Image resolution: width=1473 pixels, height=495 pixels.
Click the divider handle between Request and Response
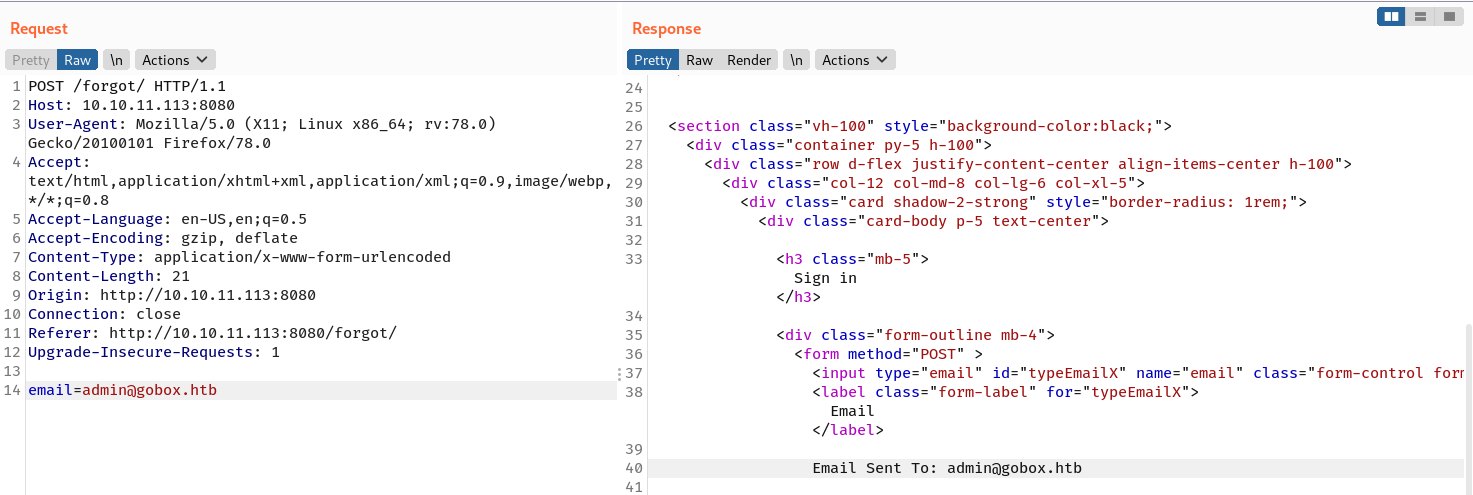coord(620,374)
